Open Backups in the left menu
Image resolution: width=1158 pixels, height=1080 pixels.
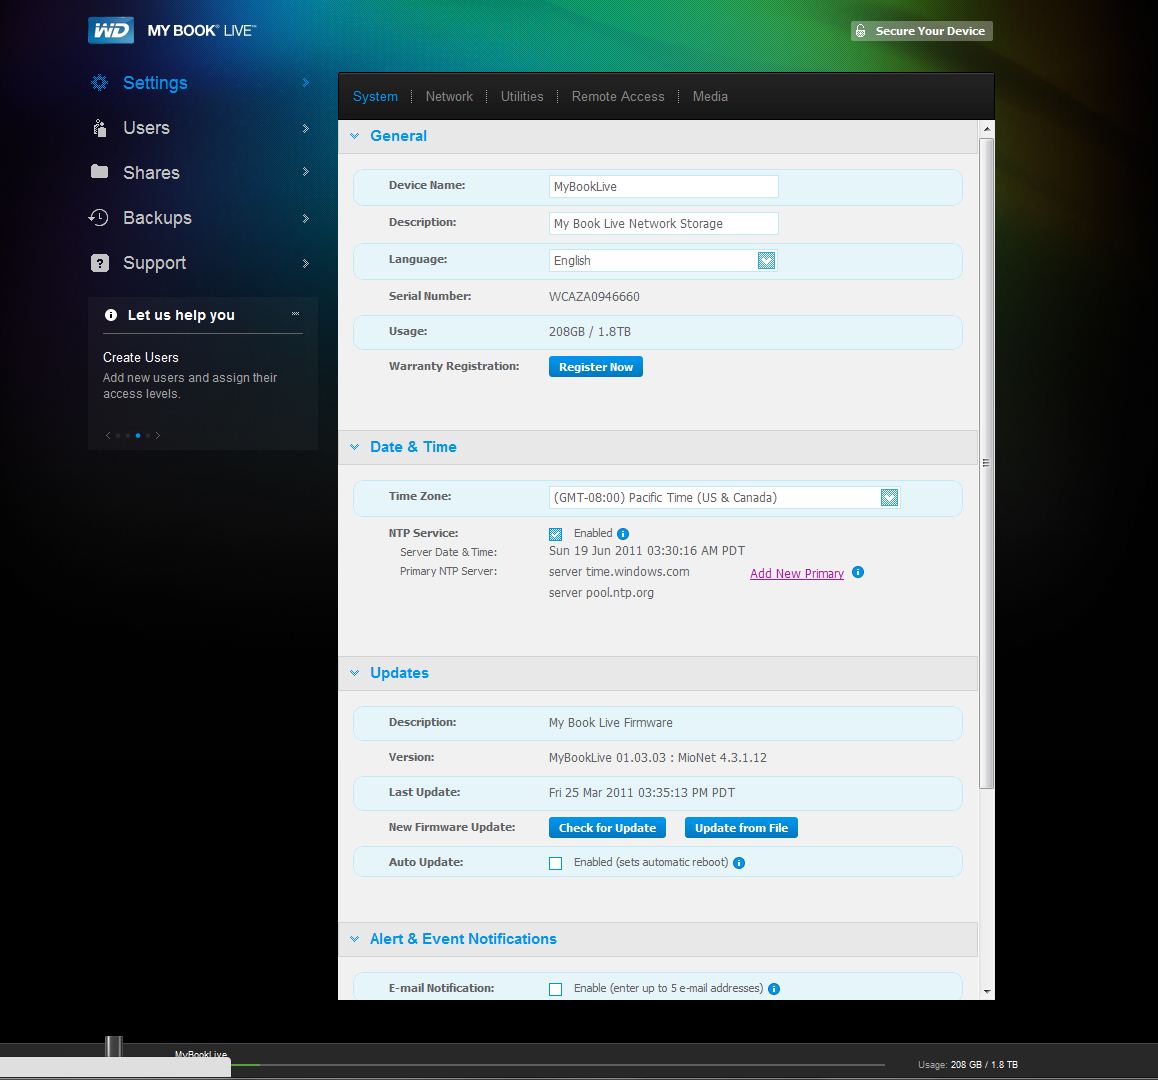click(157, 218)
